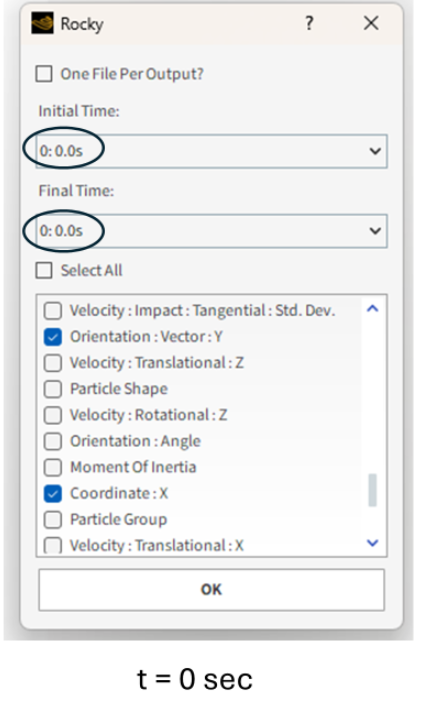Enable the Particle Shape checkbox
The width and height of the screenshot is (428, 702).
[53, 389]
